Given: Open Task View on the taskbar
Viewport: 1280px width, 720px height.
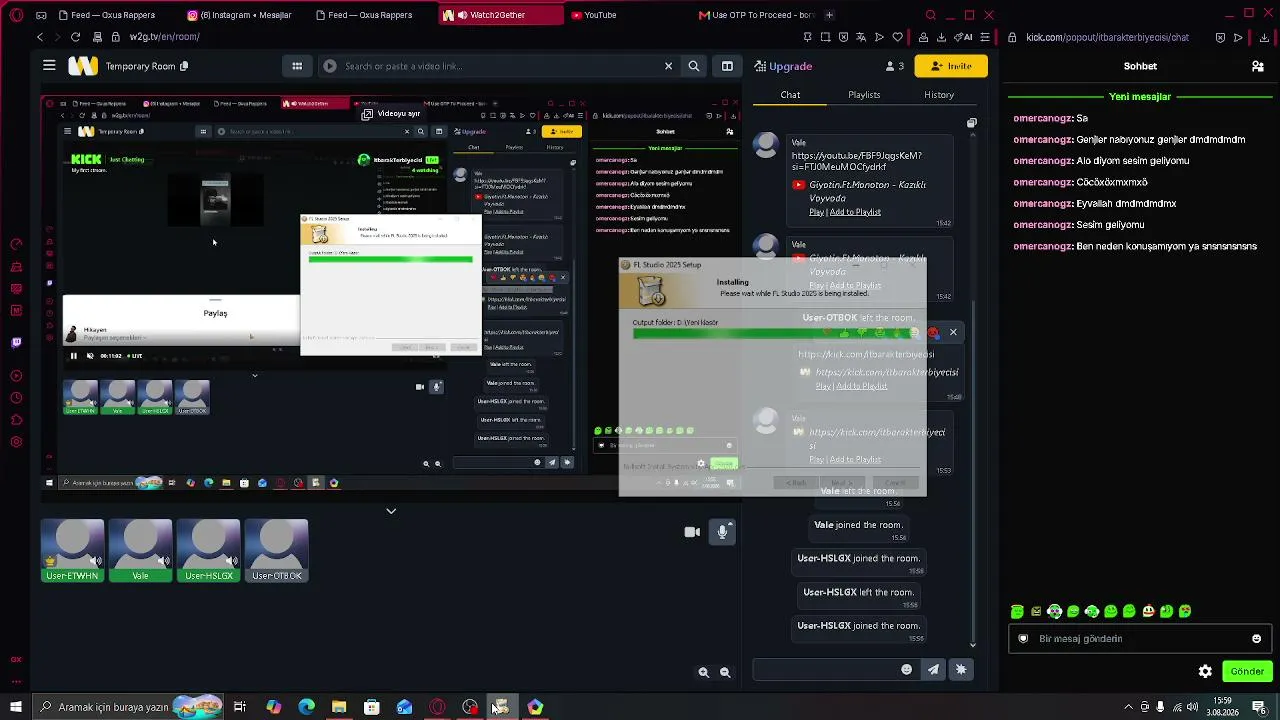Looking at the screenshot, I should tap(240, 707).
